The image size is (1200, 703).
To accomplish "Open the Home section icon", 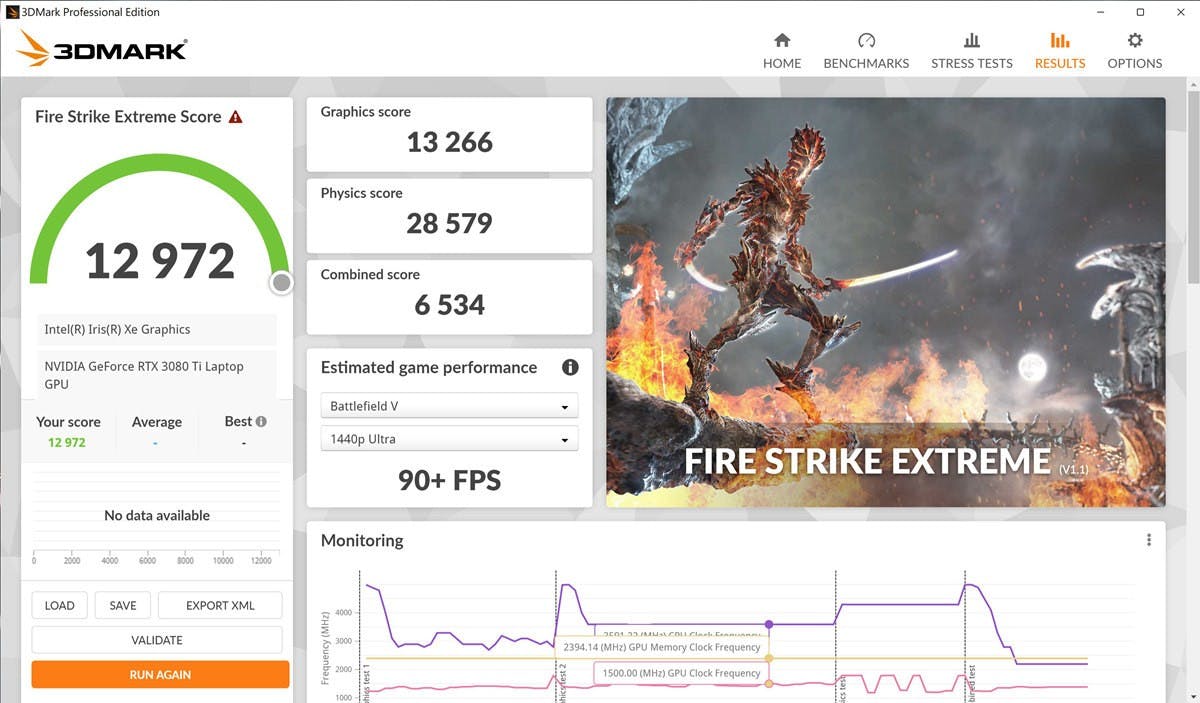I will [x=782, y=41].
